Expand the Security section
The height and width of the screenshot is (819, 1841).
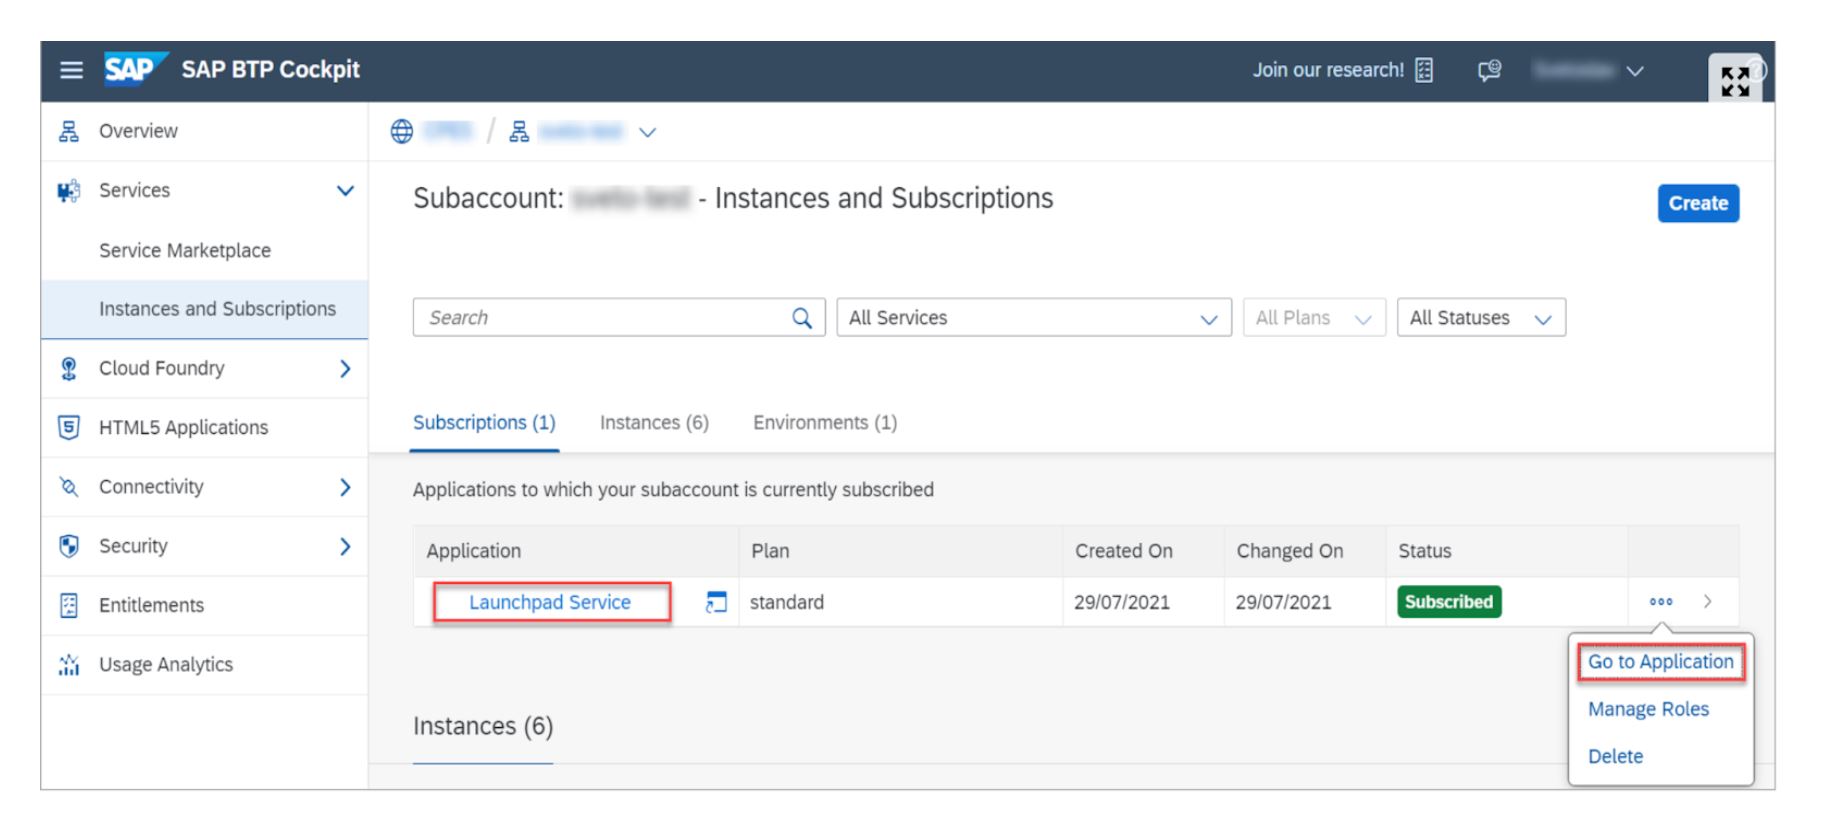pos(345,546)
